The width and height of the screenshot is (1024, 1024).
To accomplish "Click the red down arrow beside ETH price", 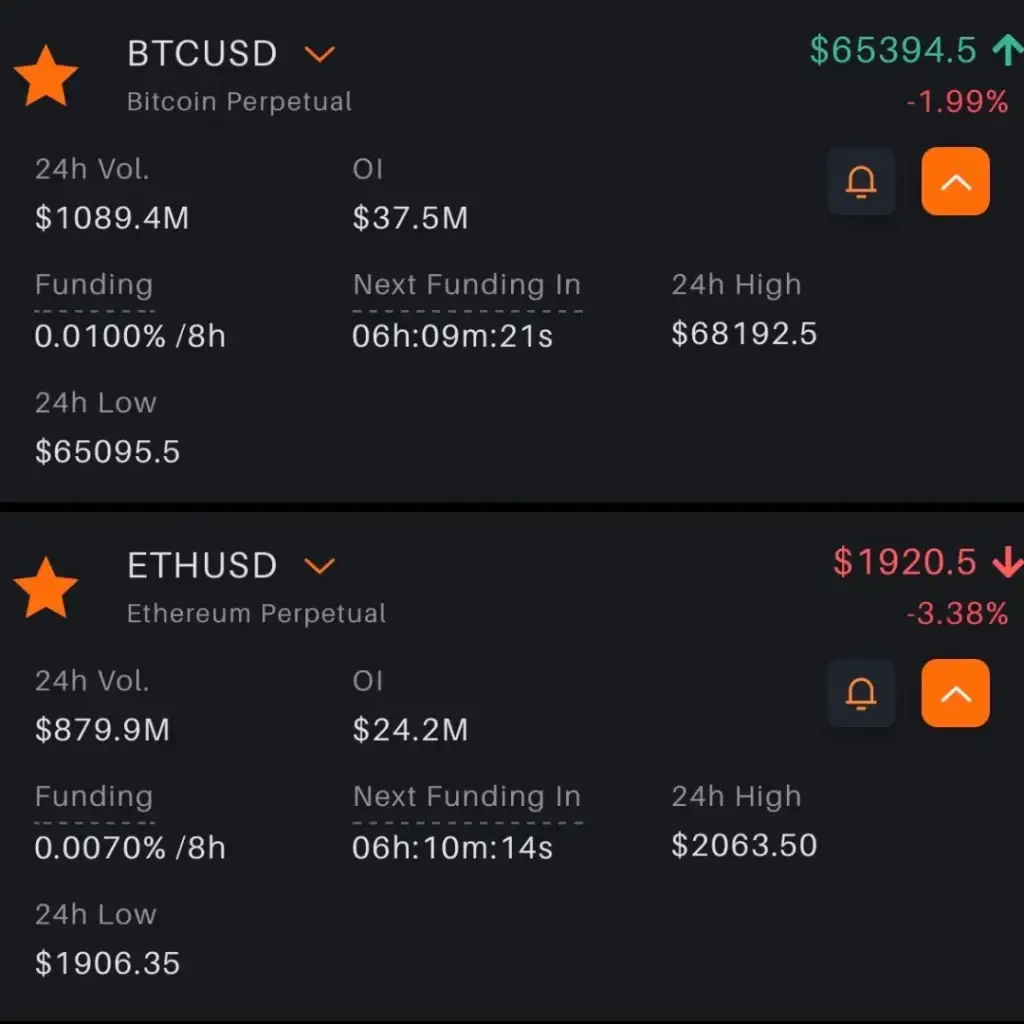I will click(1005, 563).
